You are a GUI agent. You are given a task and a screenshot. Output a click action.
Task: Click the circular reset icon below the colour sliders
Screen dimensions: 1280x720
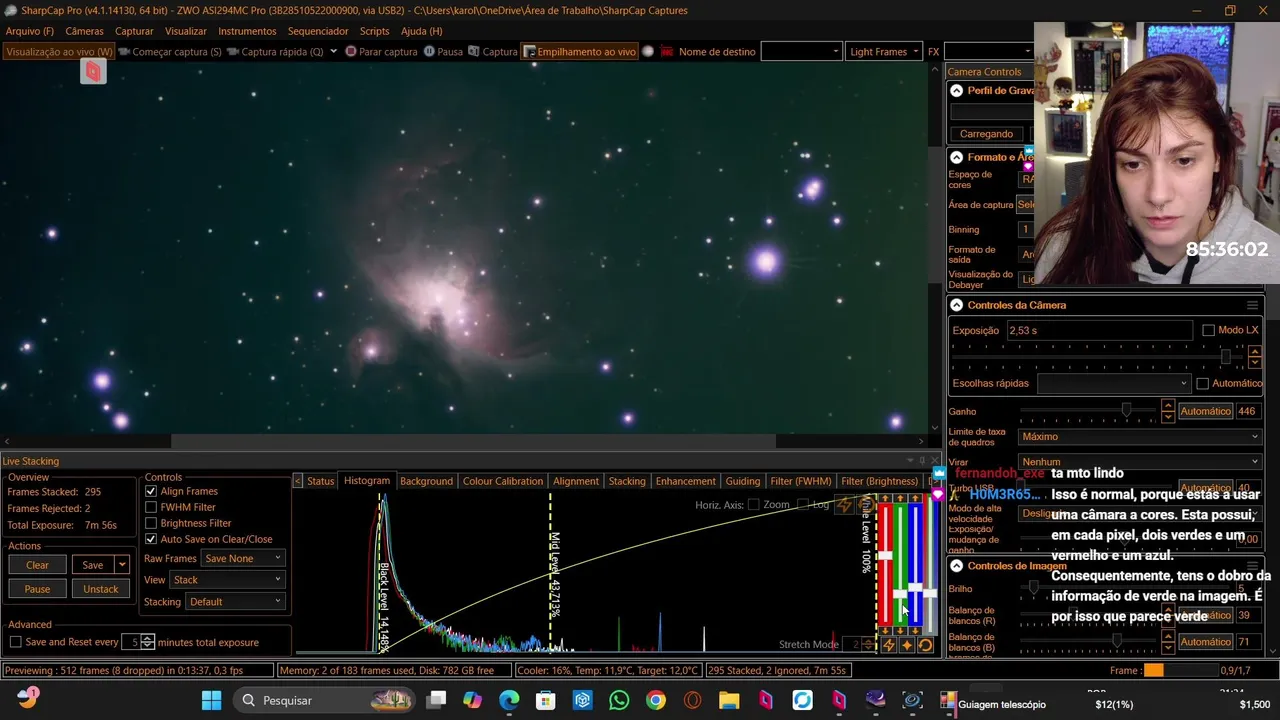coord(926,645)
